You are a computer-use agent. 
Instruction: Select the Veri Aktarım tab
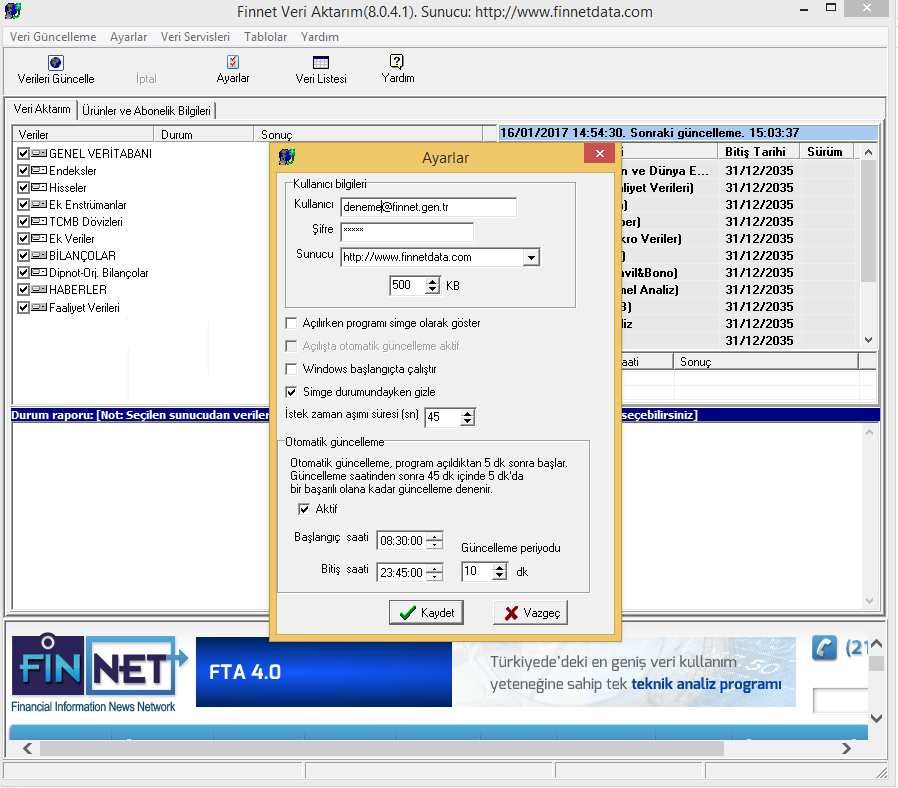coord(42,109)
